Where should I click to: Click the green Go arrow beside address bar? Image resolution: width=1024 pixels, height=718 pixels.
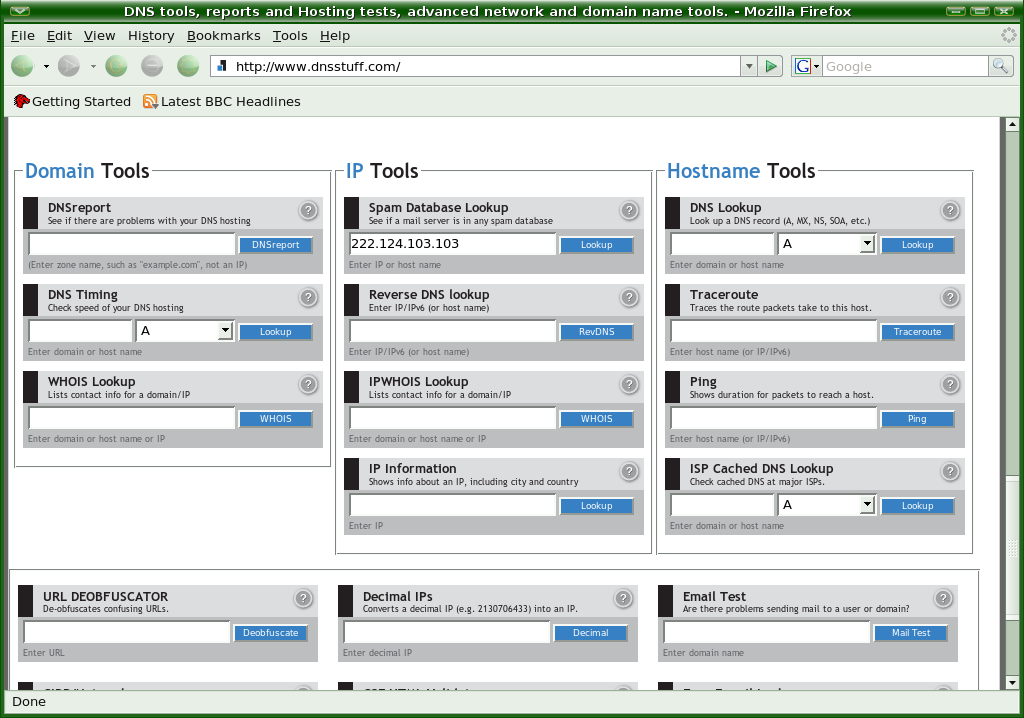pyautogui.click(x=771, y=66)
